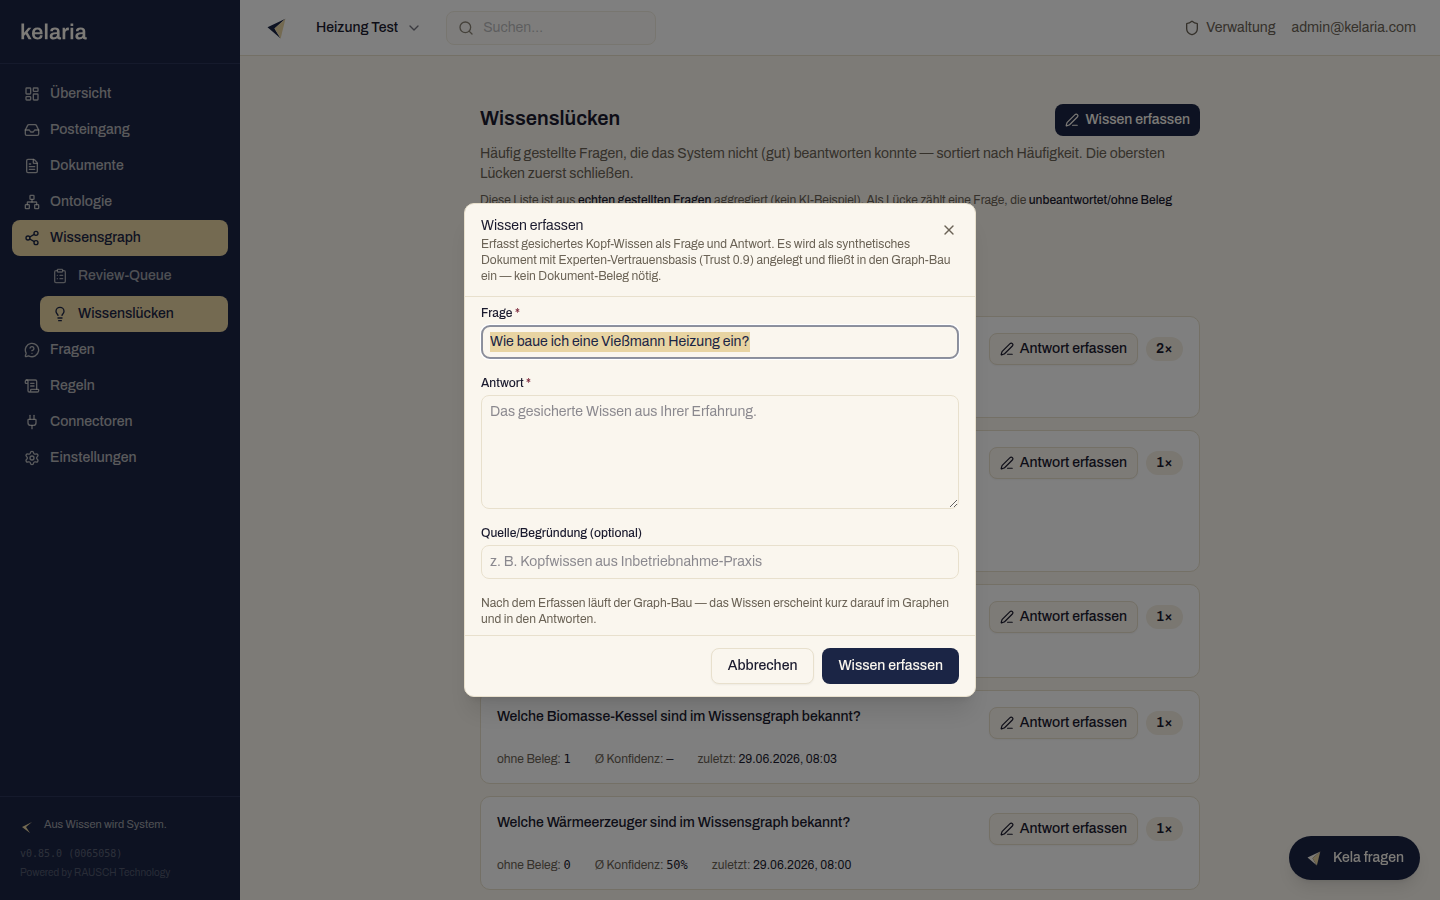Viewport: 1440px width, 900px height.
Task: Focus the Suchen search field
Action: 551,28
